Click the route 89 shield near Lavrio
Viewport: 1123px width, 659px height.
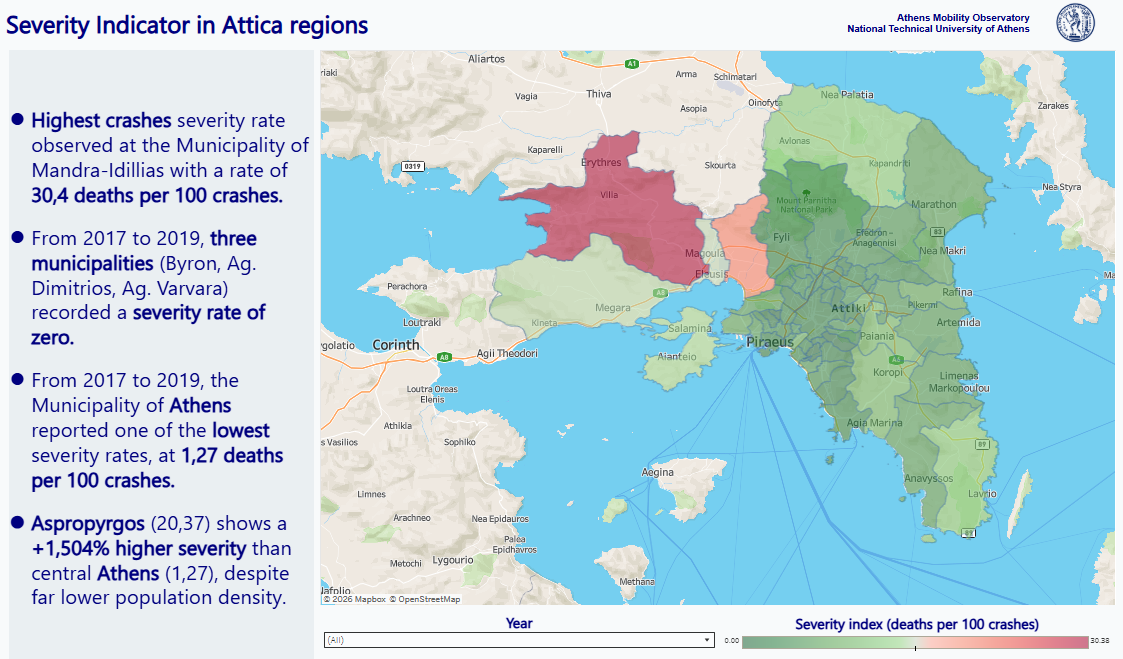tap(982, 443)
